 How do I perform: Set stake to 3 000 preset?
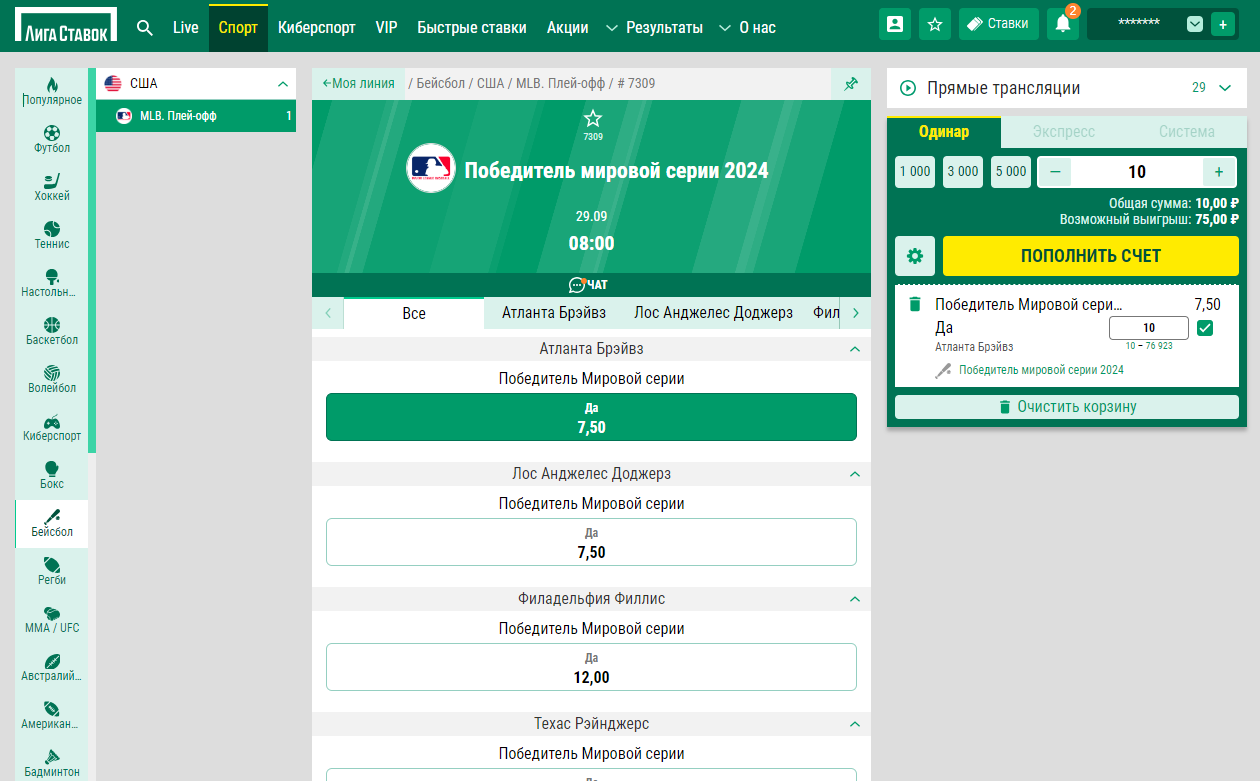[963, 172]
